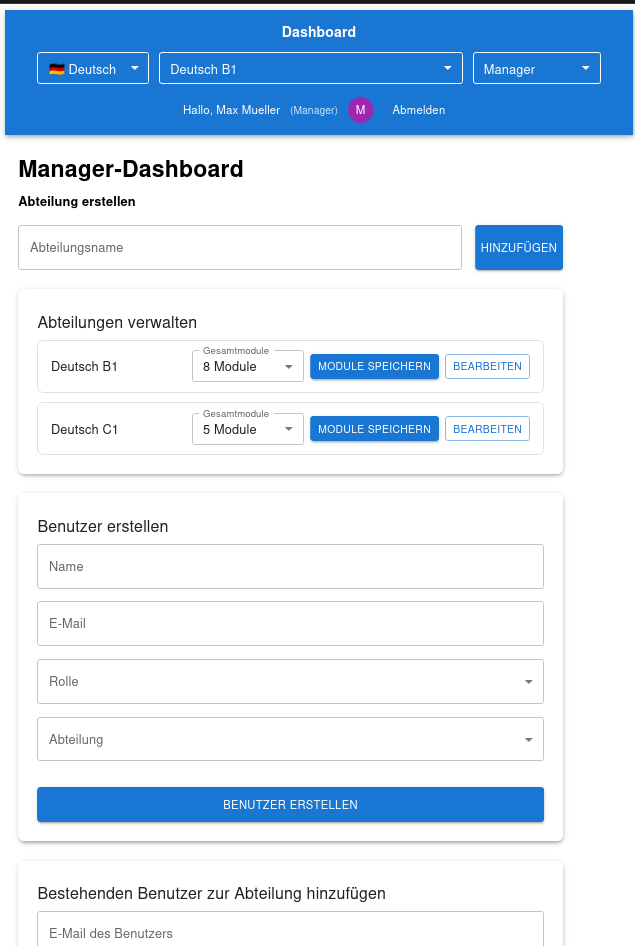Click the E-Mail des Benutzers field

coord(290,932)
